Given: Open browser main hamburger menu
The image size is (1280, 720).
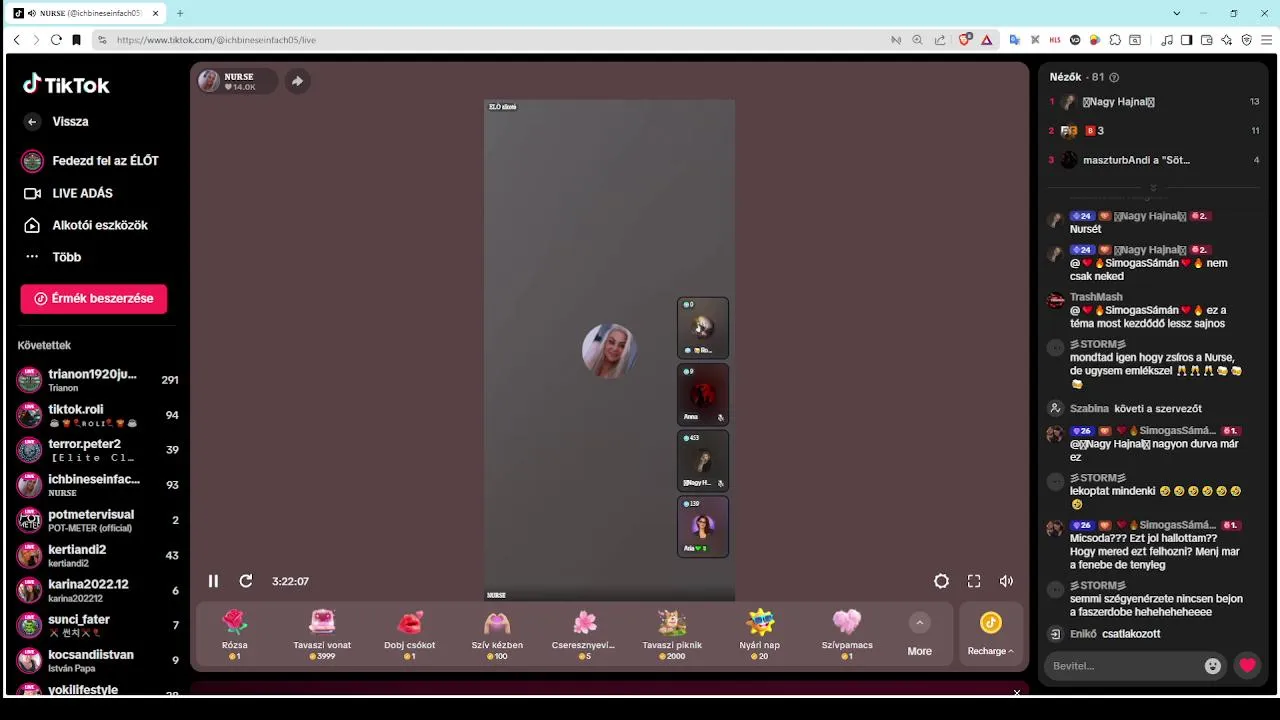Looking at the screenshot, I should pos(1267,40).
